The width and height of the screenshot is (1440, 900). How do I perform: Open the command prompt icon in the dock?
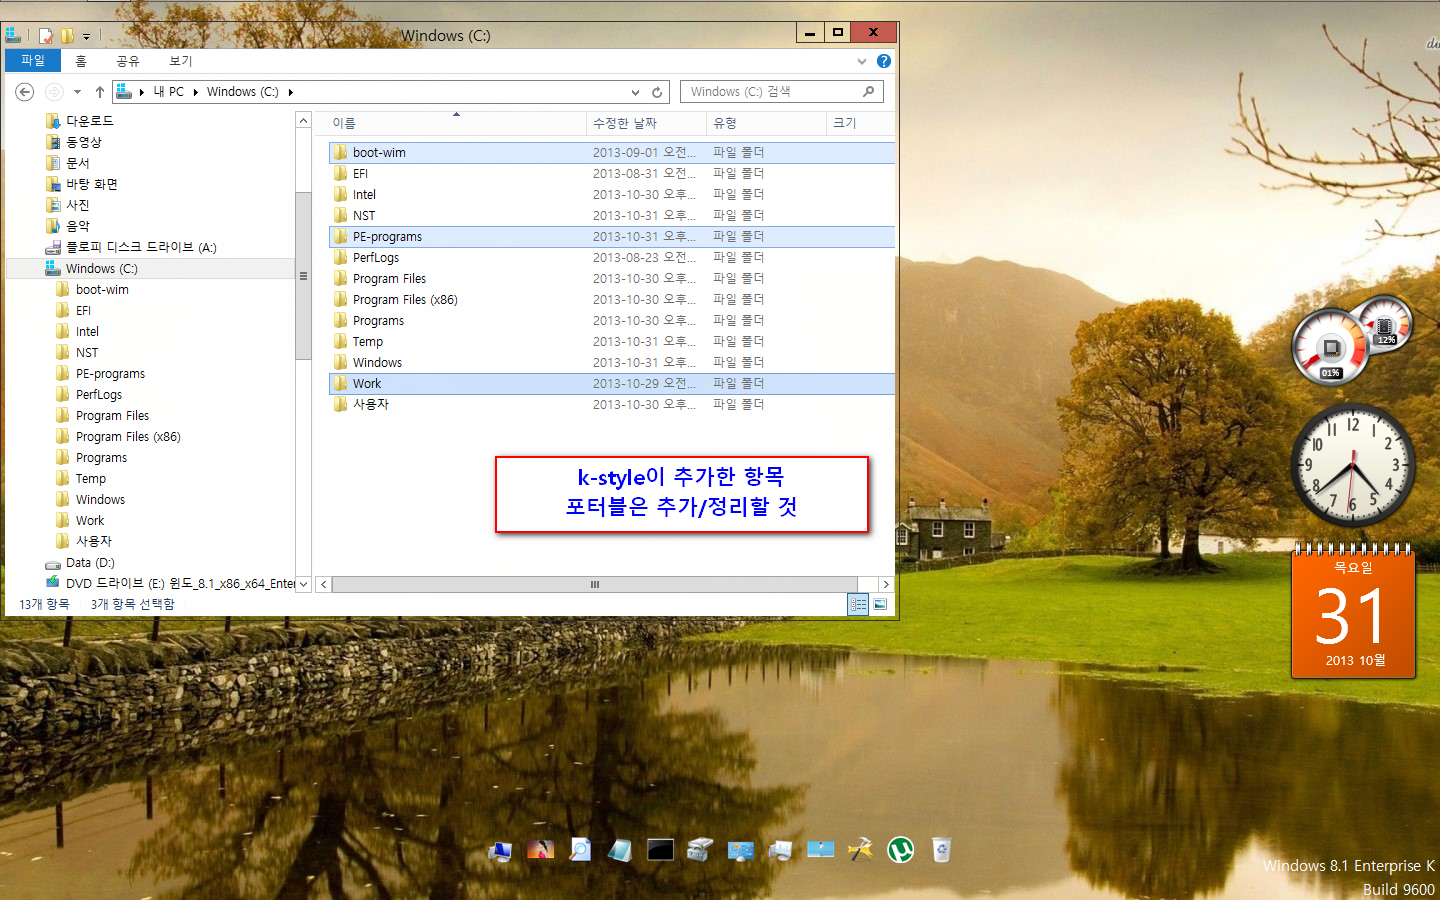tap(660, 851)
